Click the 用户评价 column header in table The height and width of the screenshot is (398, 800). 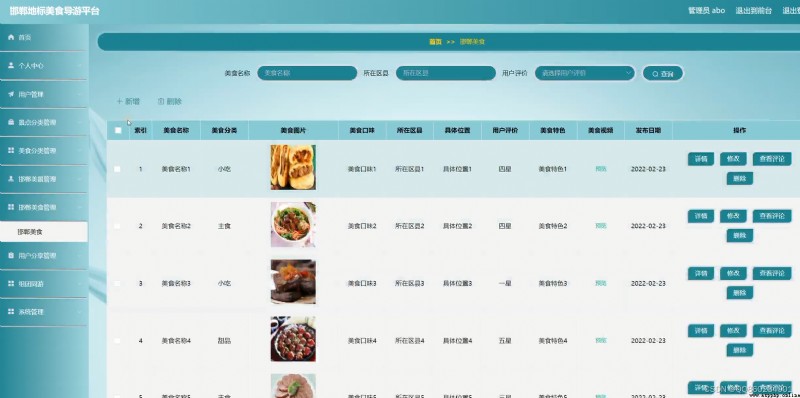[505, 131]
